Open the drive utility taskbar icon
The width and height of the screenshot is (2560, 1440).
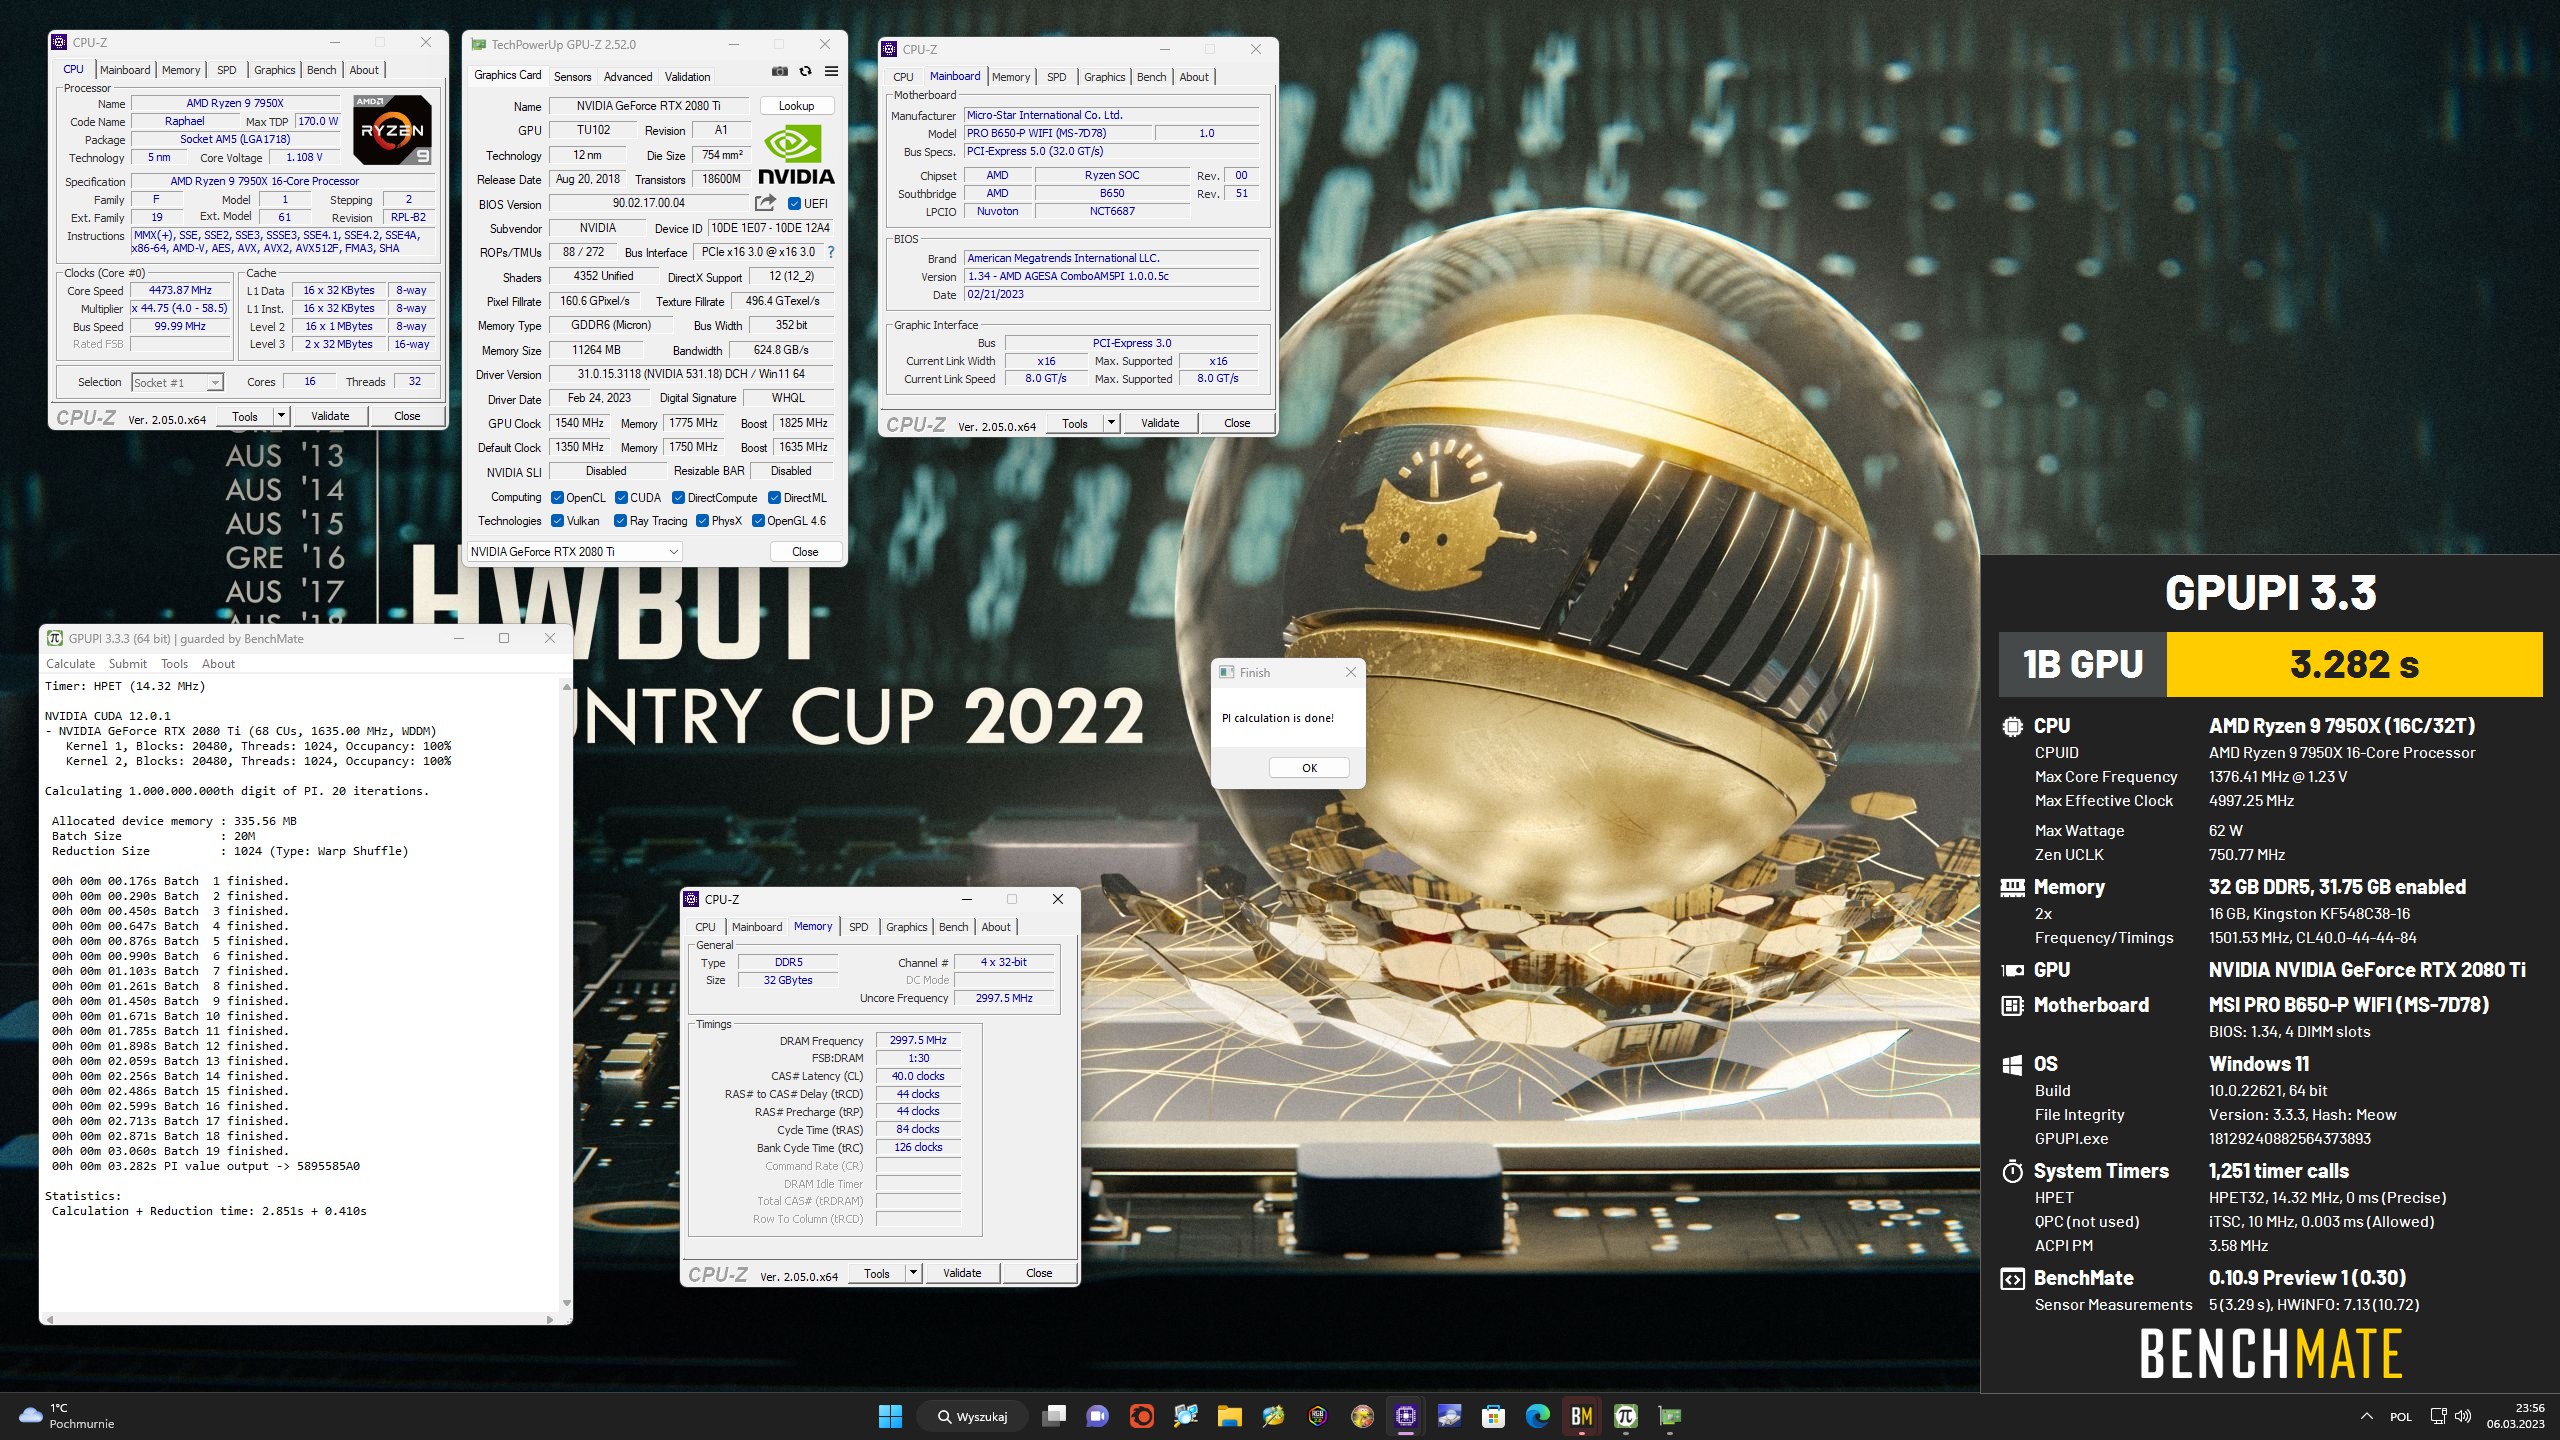pyautogui.click(x=1450, y=1416)
